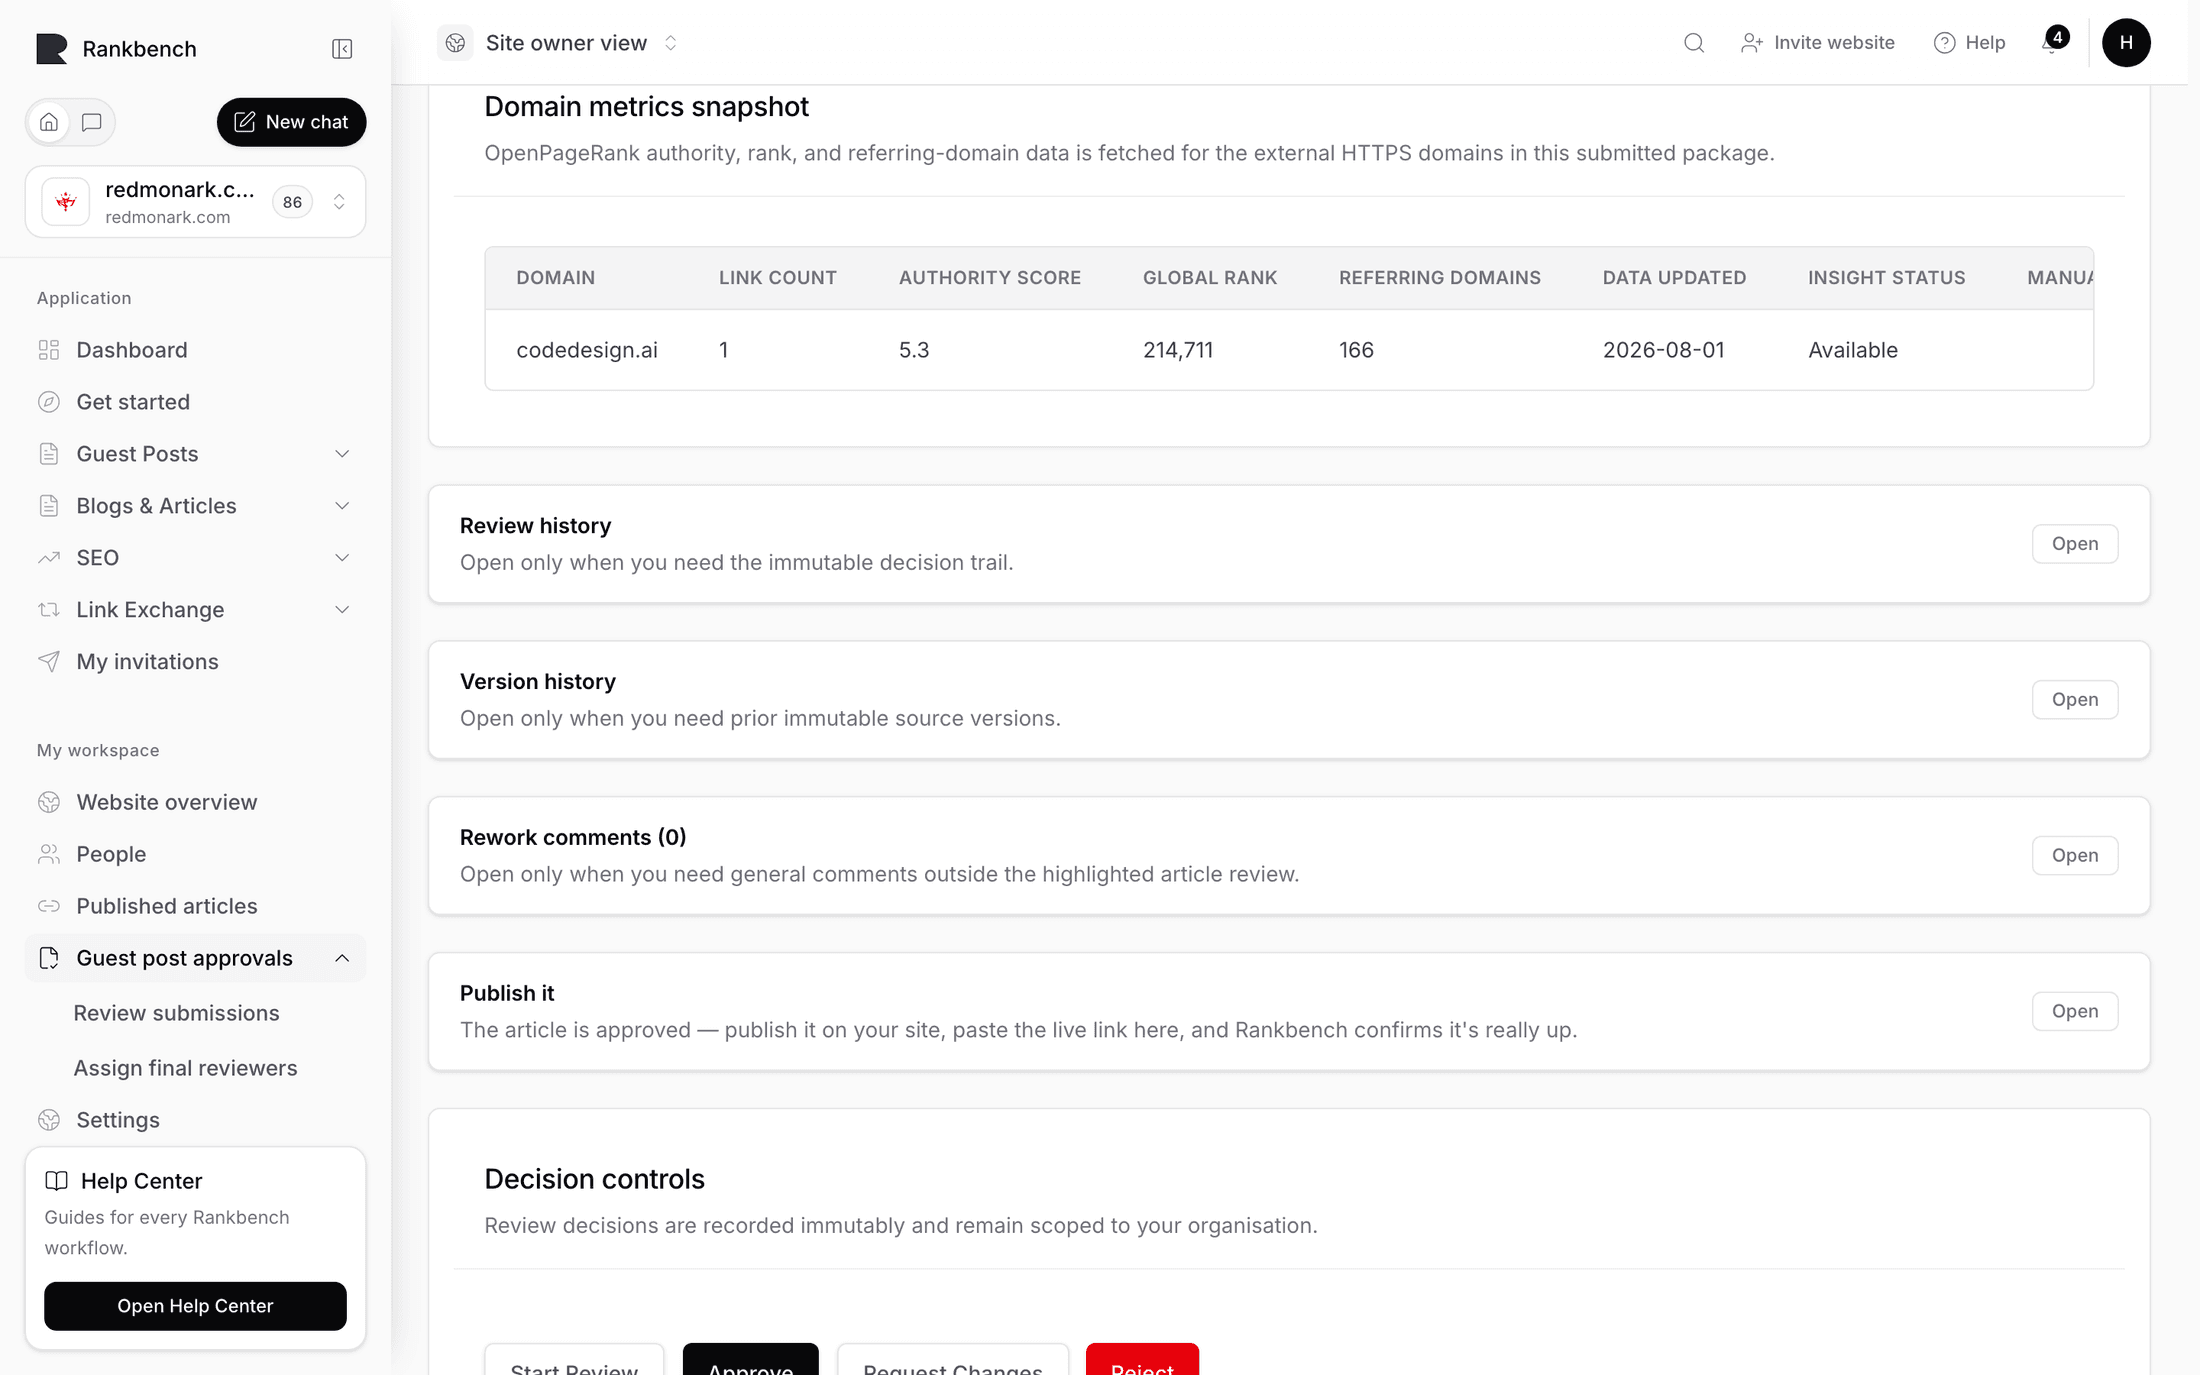
Task: Collapse the sidebar panel icon
Action: click(342, 49)
